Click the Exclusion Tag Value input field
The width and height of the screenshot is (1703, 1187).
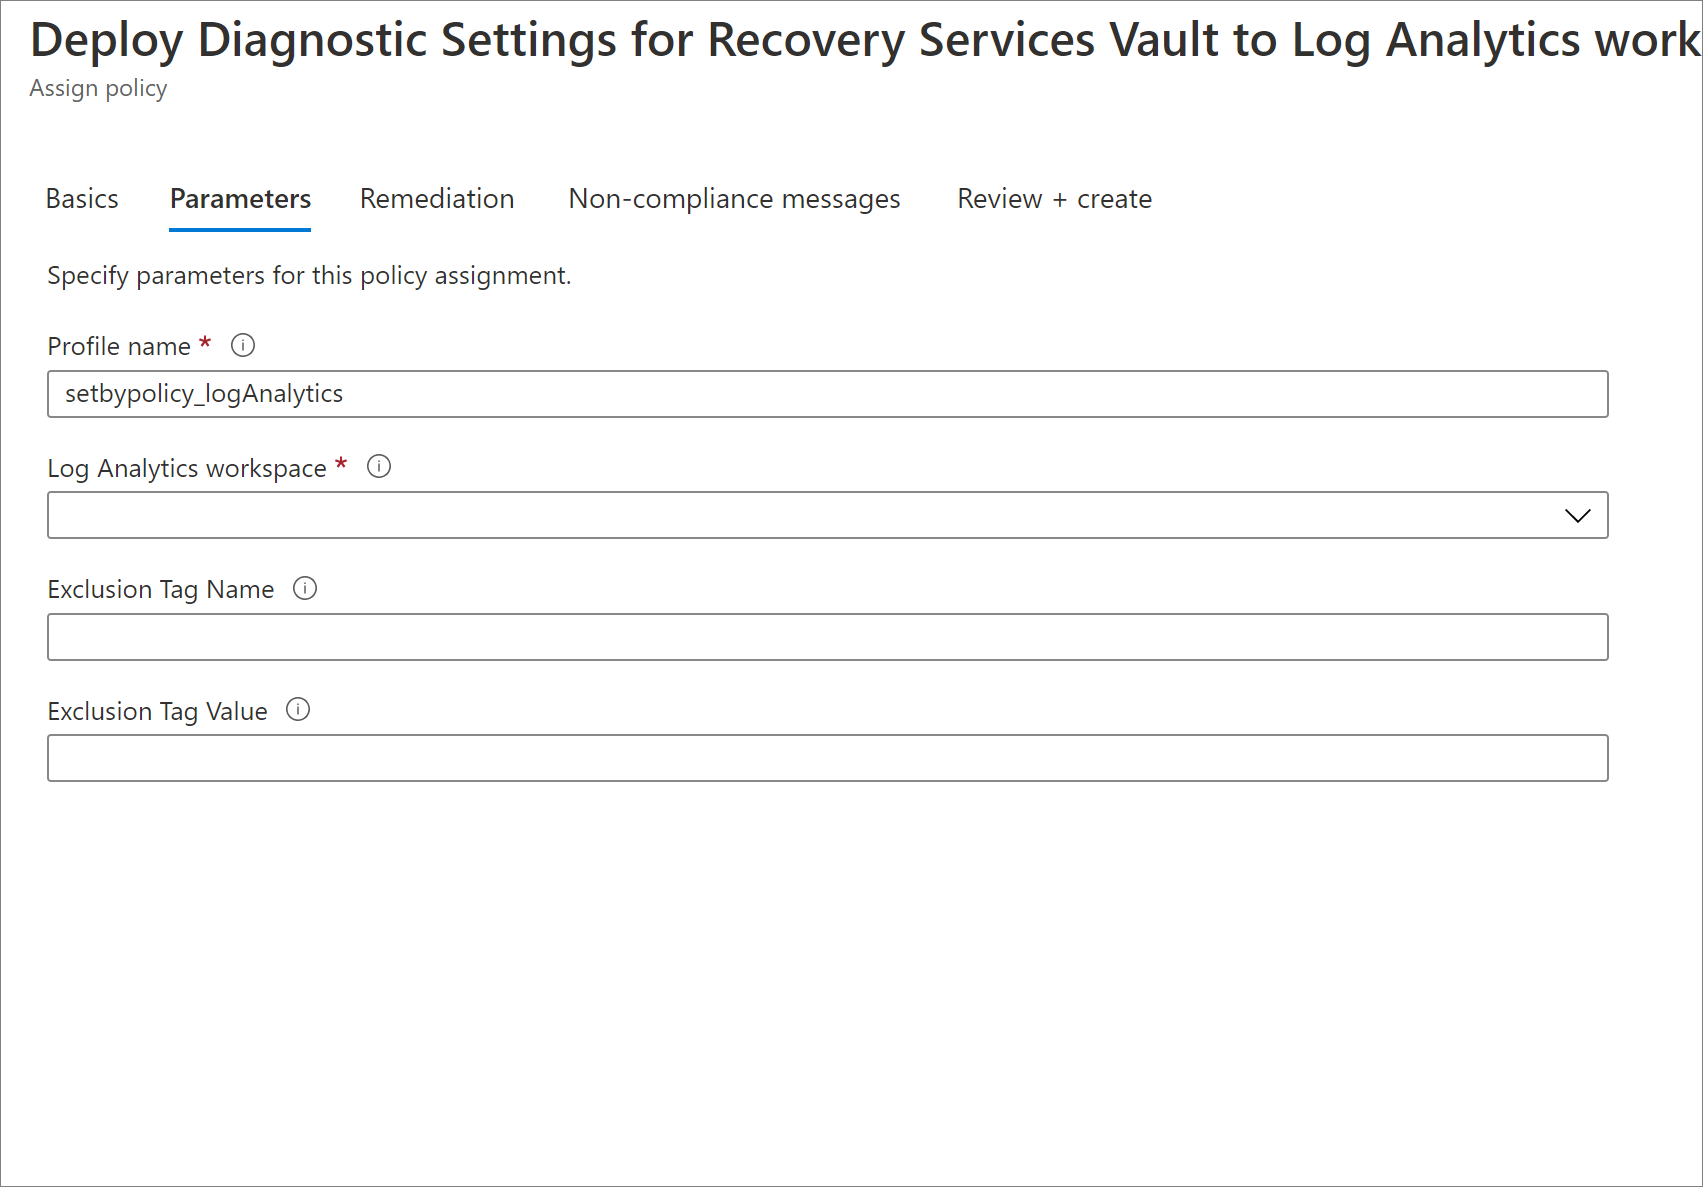click(x=828, y=758)
